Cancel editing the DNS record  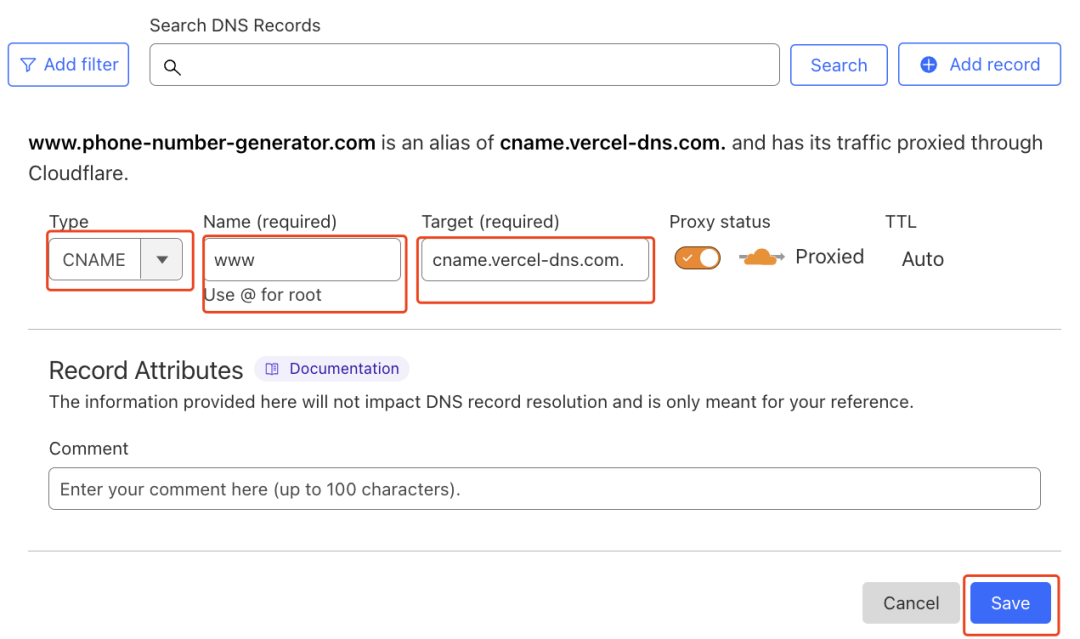(x=911, y=603)
